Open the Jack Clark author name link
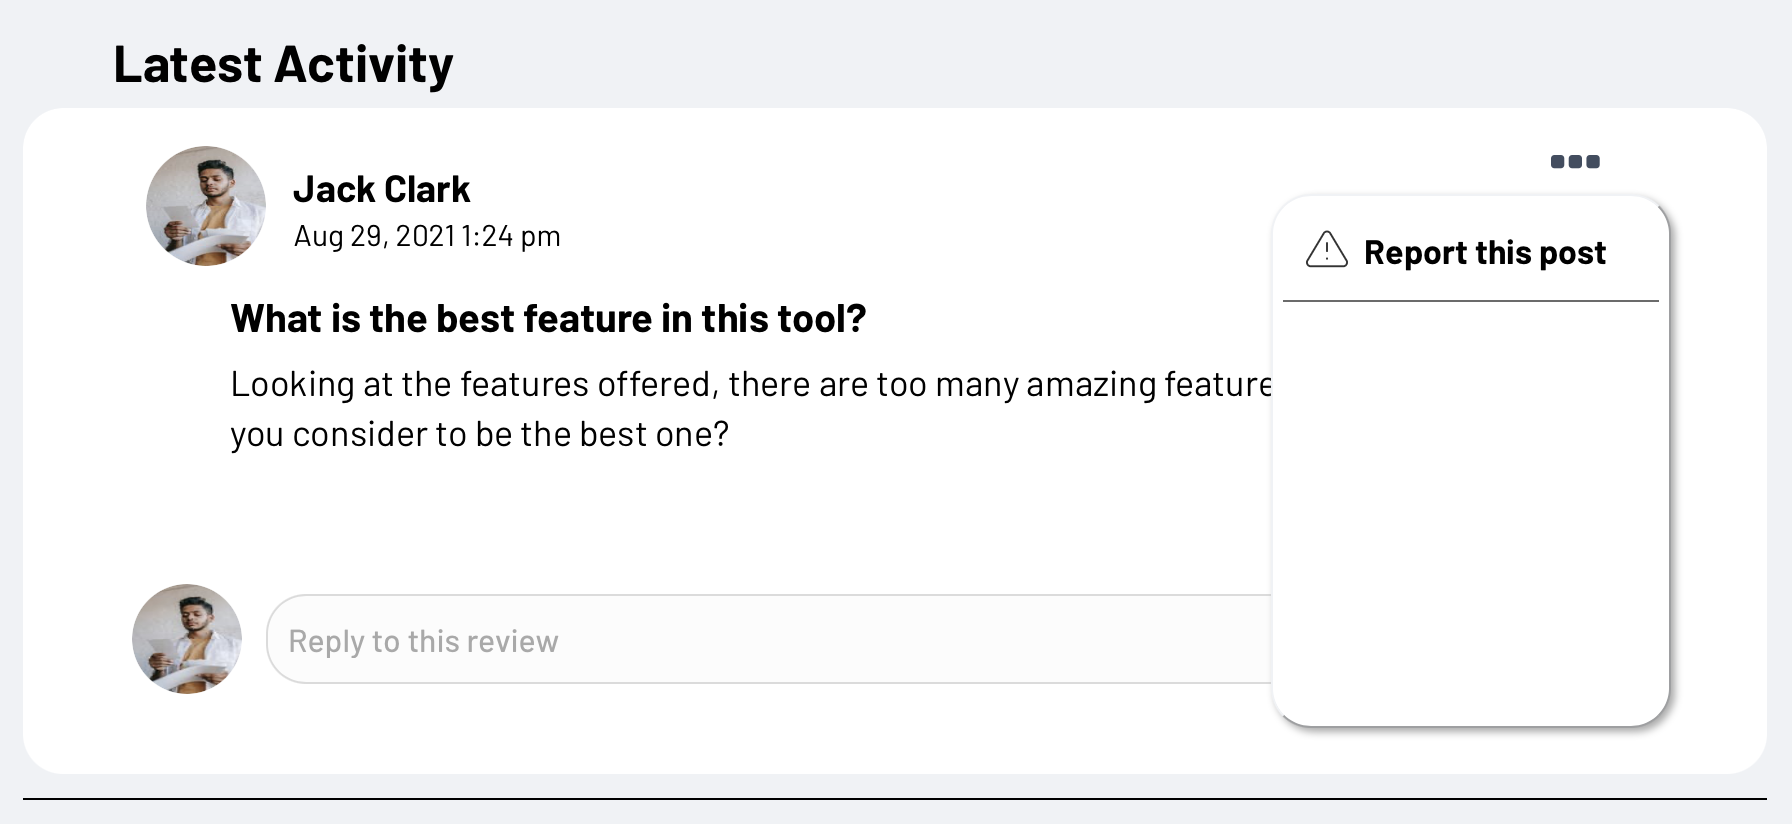This screenshot has width=1792, height=824. click(381, 190)
